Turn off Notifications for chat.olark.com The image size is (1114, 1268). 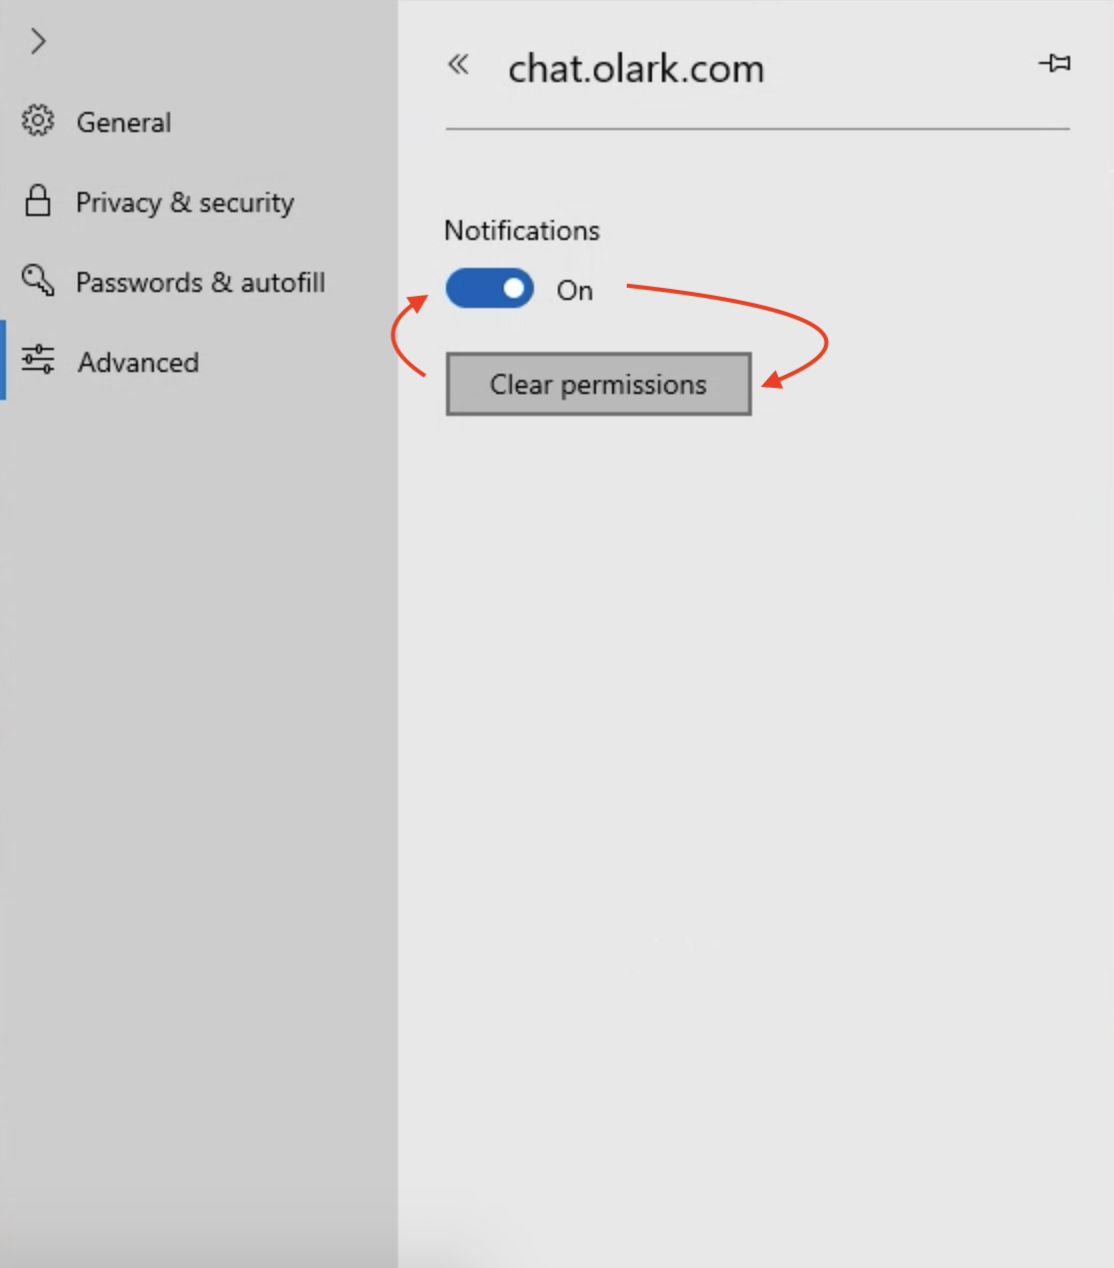tap(489, 288)
